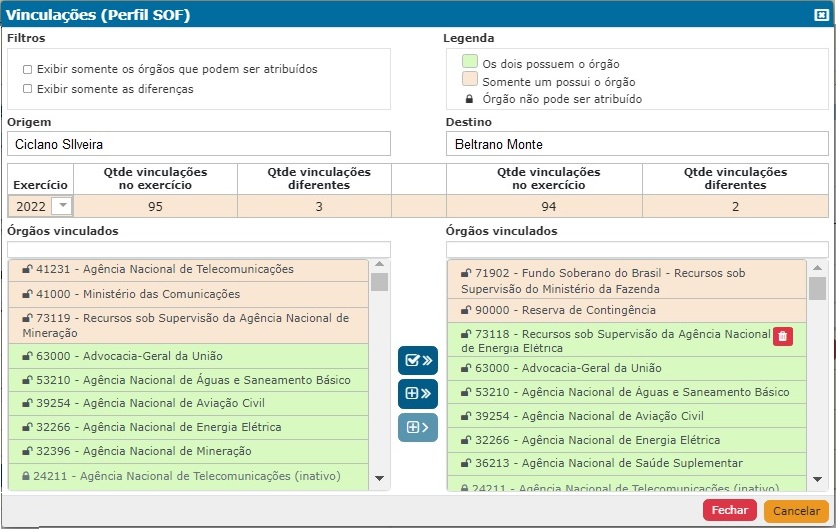Click padlock icon in the Legenda panel
Viewport: 836px width, 529px height.
[x=469, y=99]
